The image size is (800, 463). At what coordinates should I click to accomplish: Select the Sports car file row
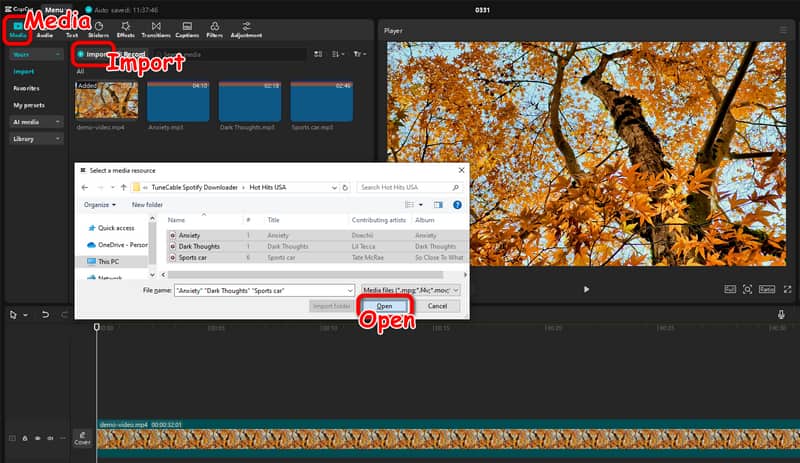click(x=317, y=258)
